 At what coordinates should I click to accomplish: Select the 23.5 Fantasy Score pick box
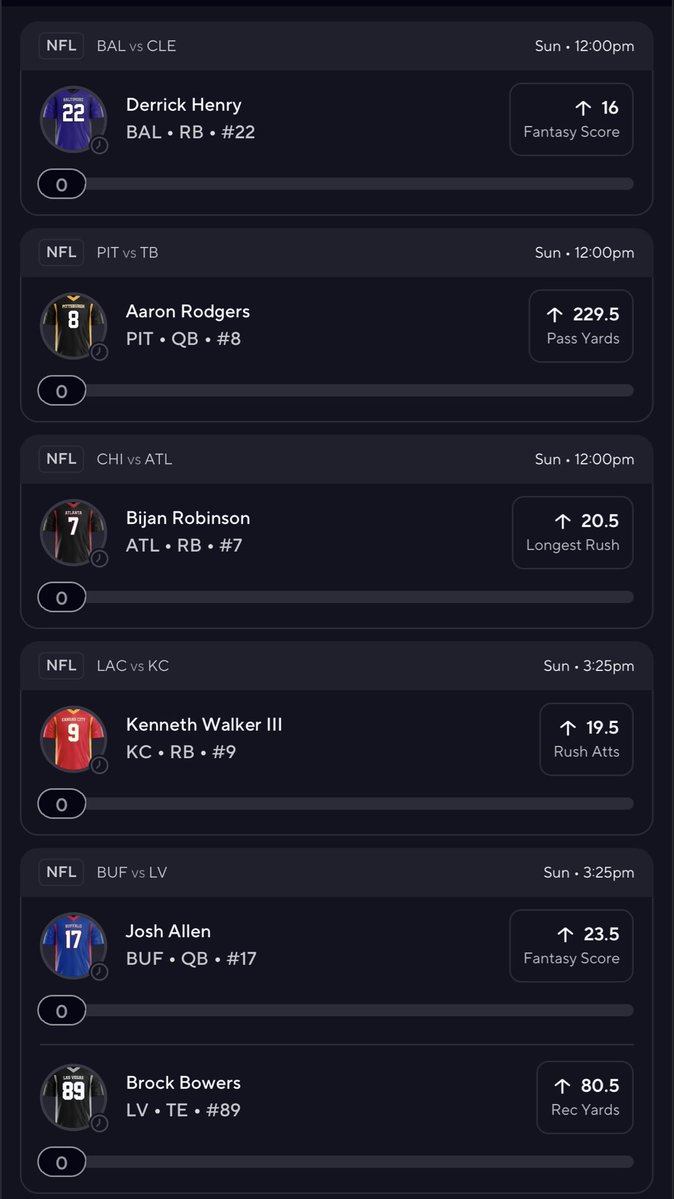[571, 945]
